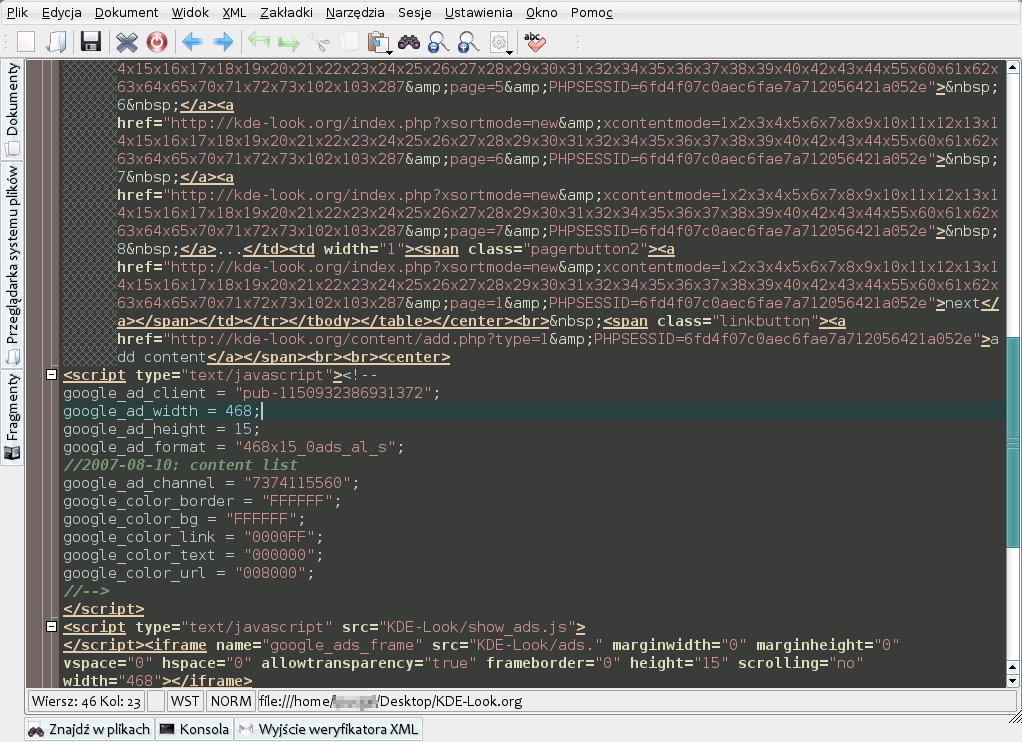The width and height of the screenshot is (1022, 742).
Task: Click the google_color_border "FFFFFF" line
Action: [201, 501]
